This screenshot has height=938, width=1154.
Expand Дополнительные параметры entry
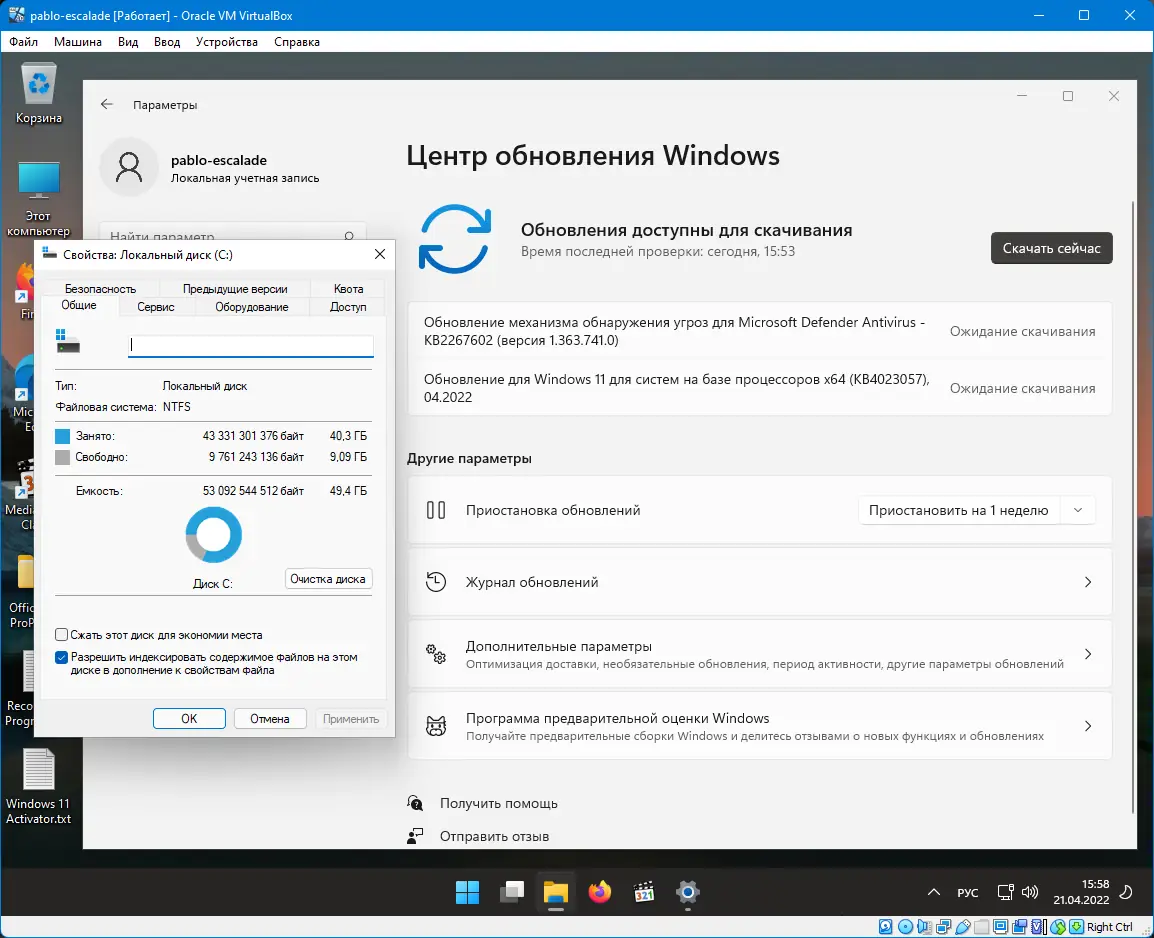[x=760, y=654]
